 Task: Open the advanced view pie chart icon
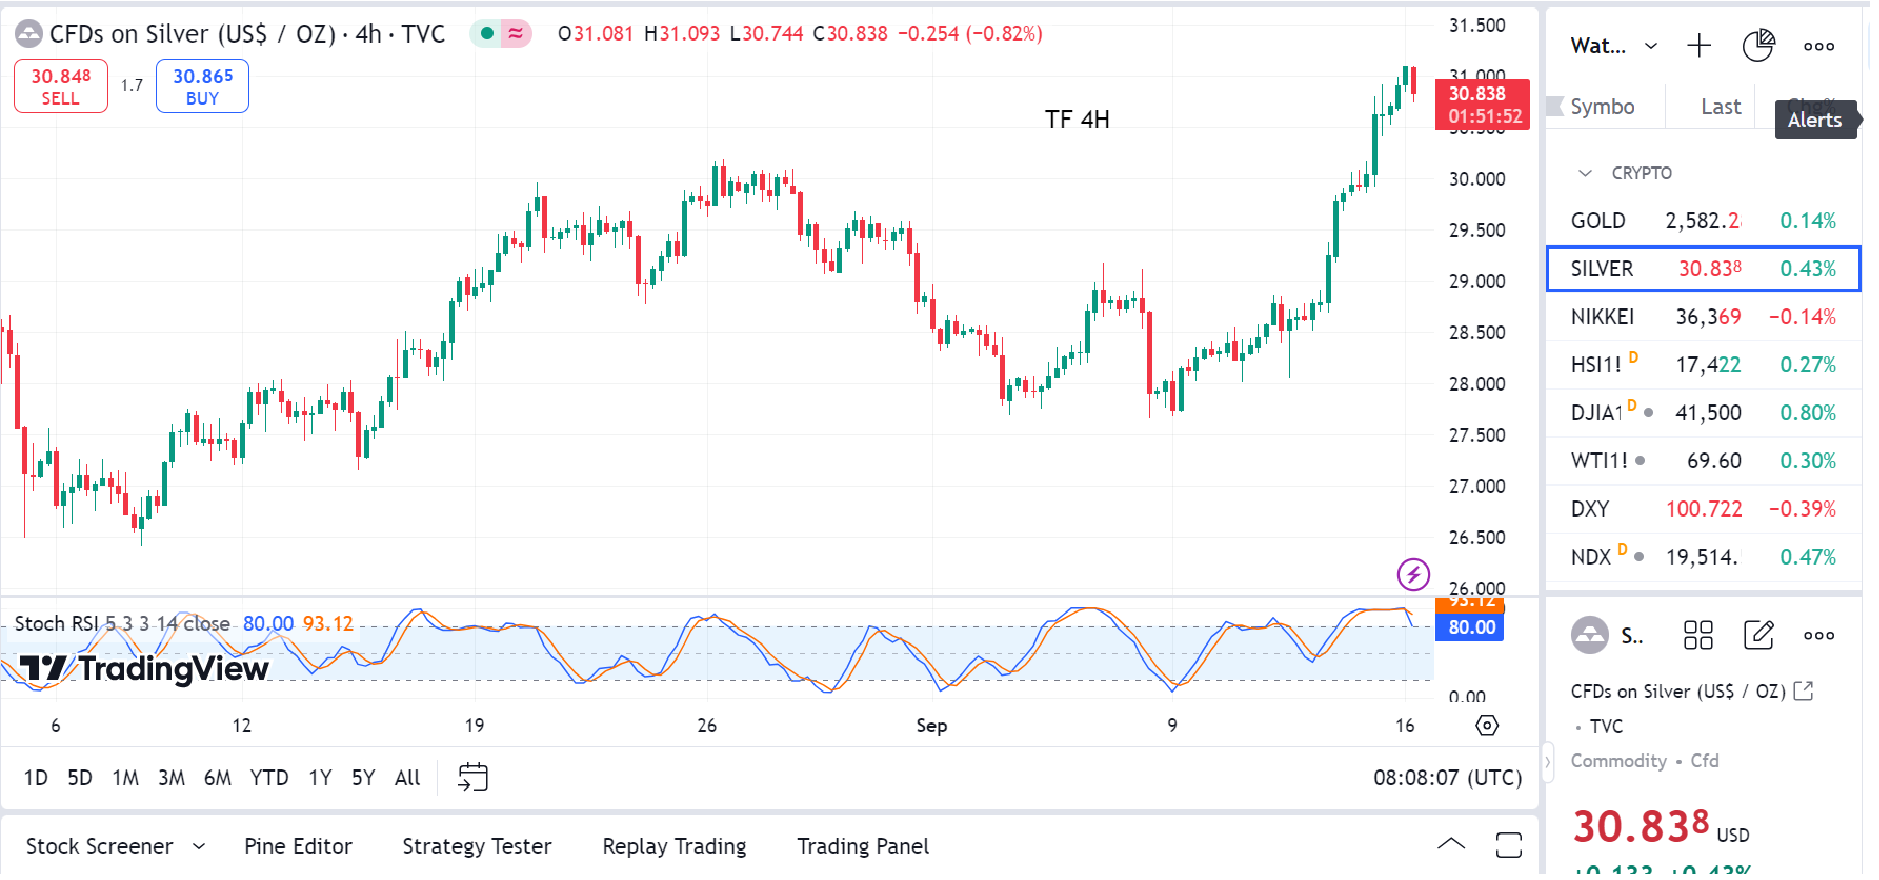click(1757, 46)
